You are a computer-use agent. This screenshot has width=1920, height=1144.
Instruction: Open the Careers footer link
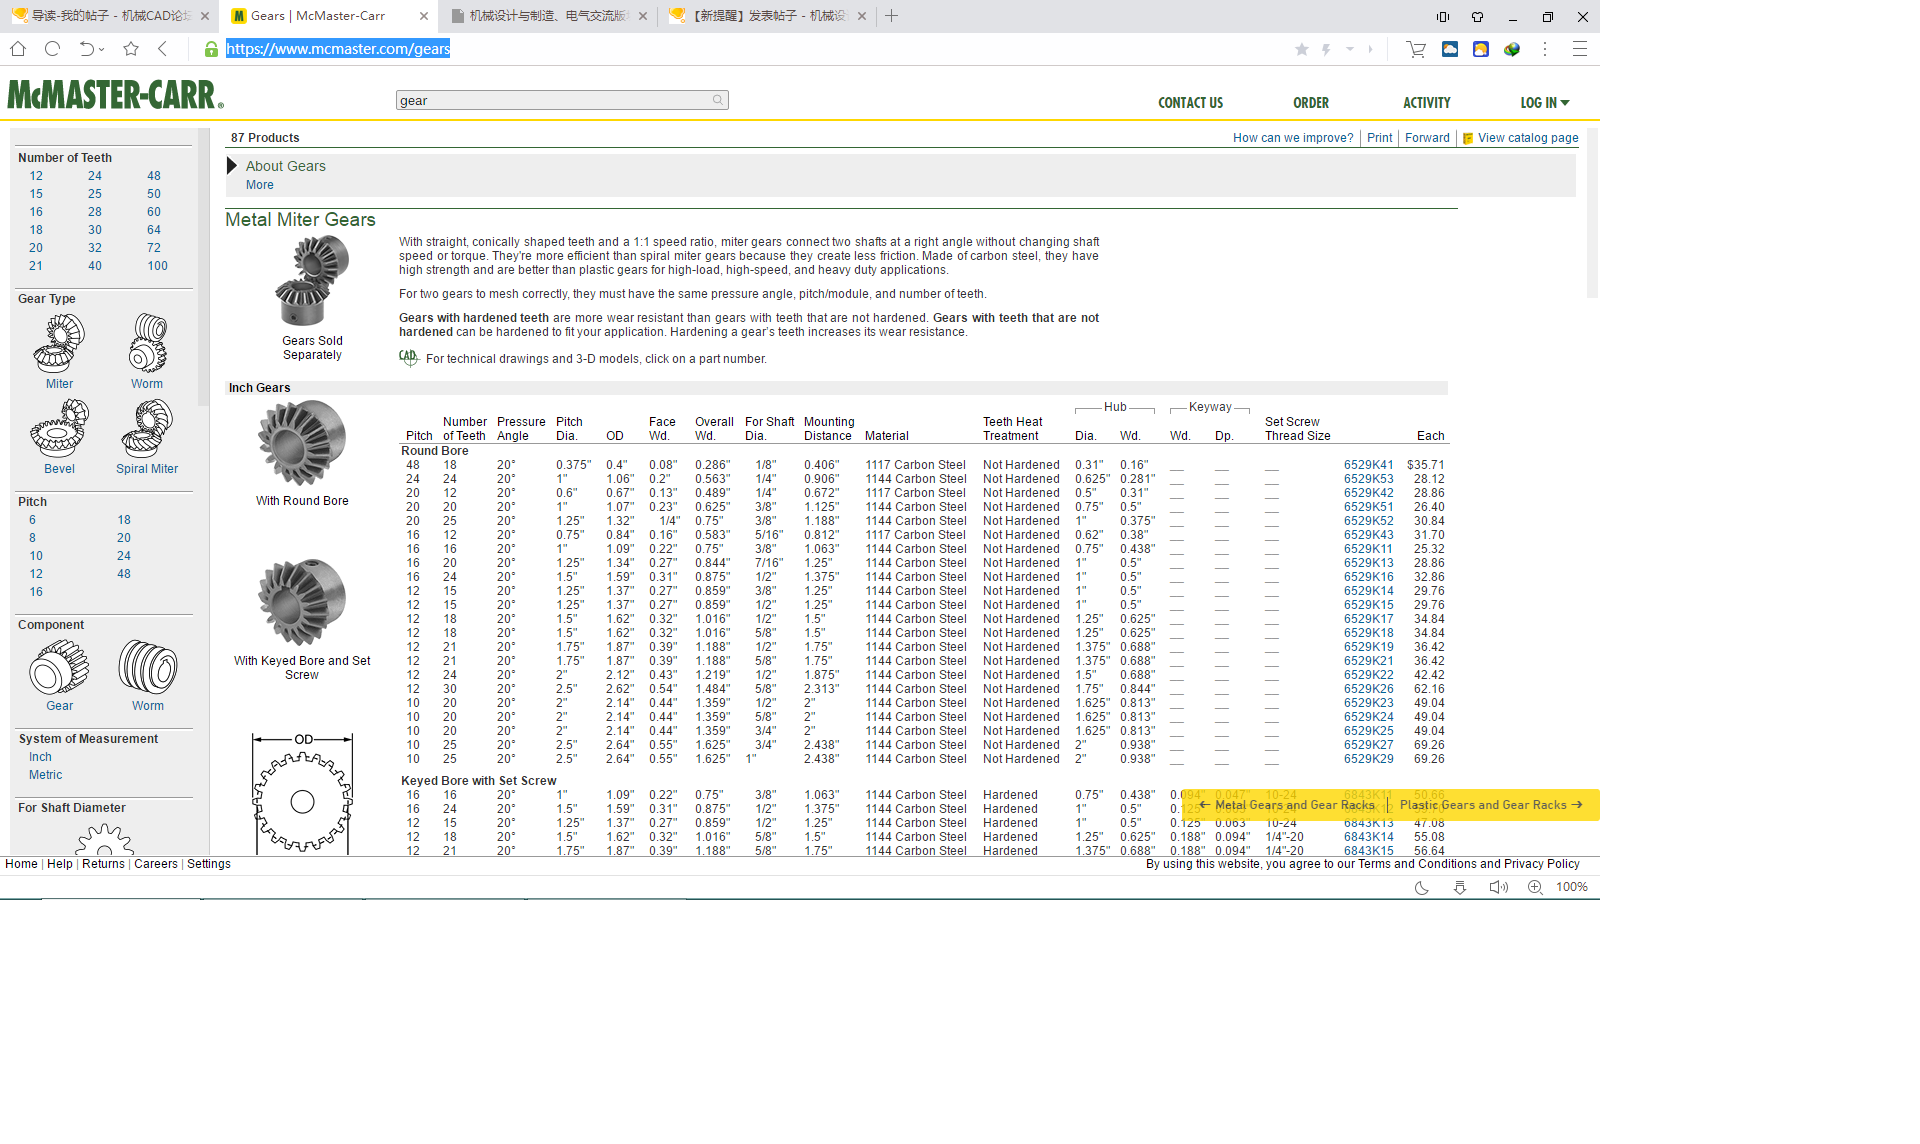point(155,864)
